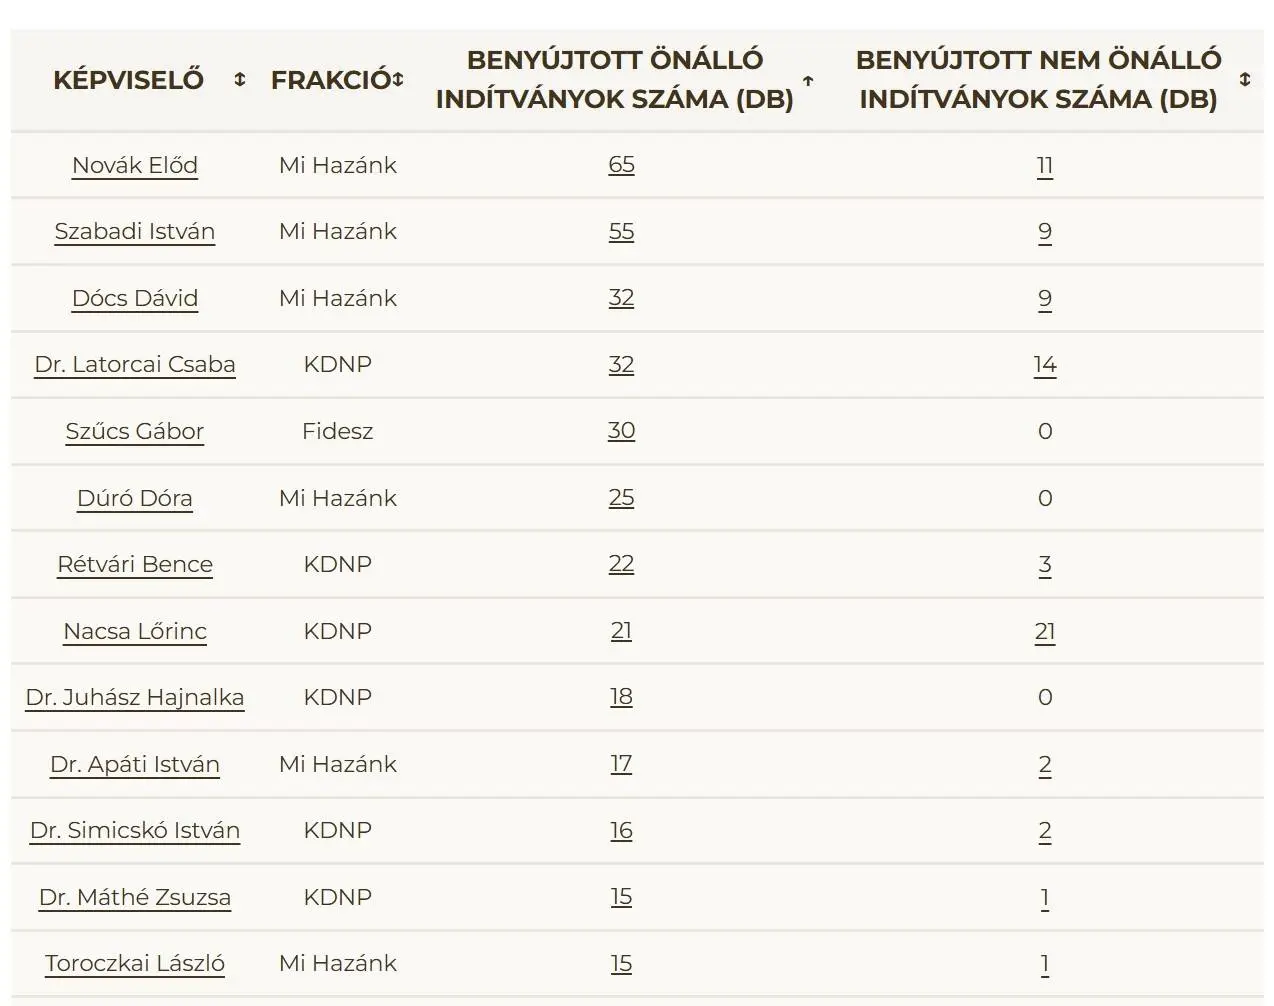
Task: Open Rétvári Bence's 22 motions link
Action: 621,564
